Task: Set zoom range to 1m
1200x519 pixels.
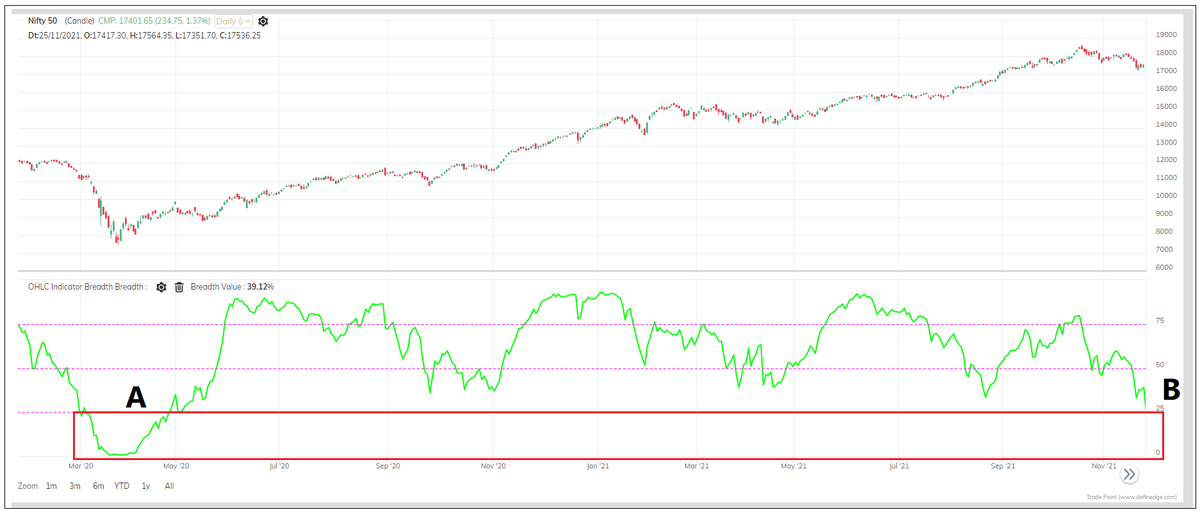Action: (x=52, y=486)
